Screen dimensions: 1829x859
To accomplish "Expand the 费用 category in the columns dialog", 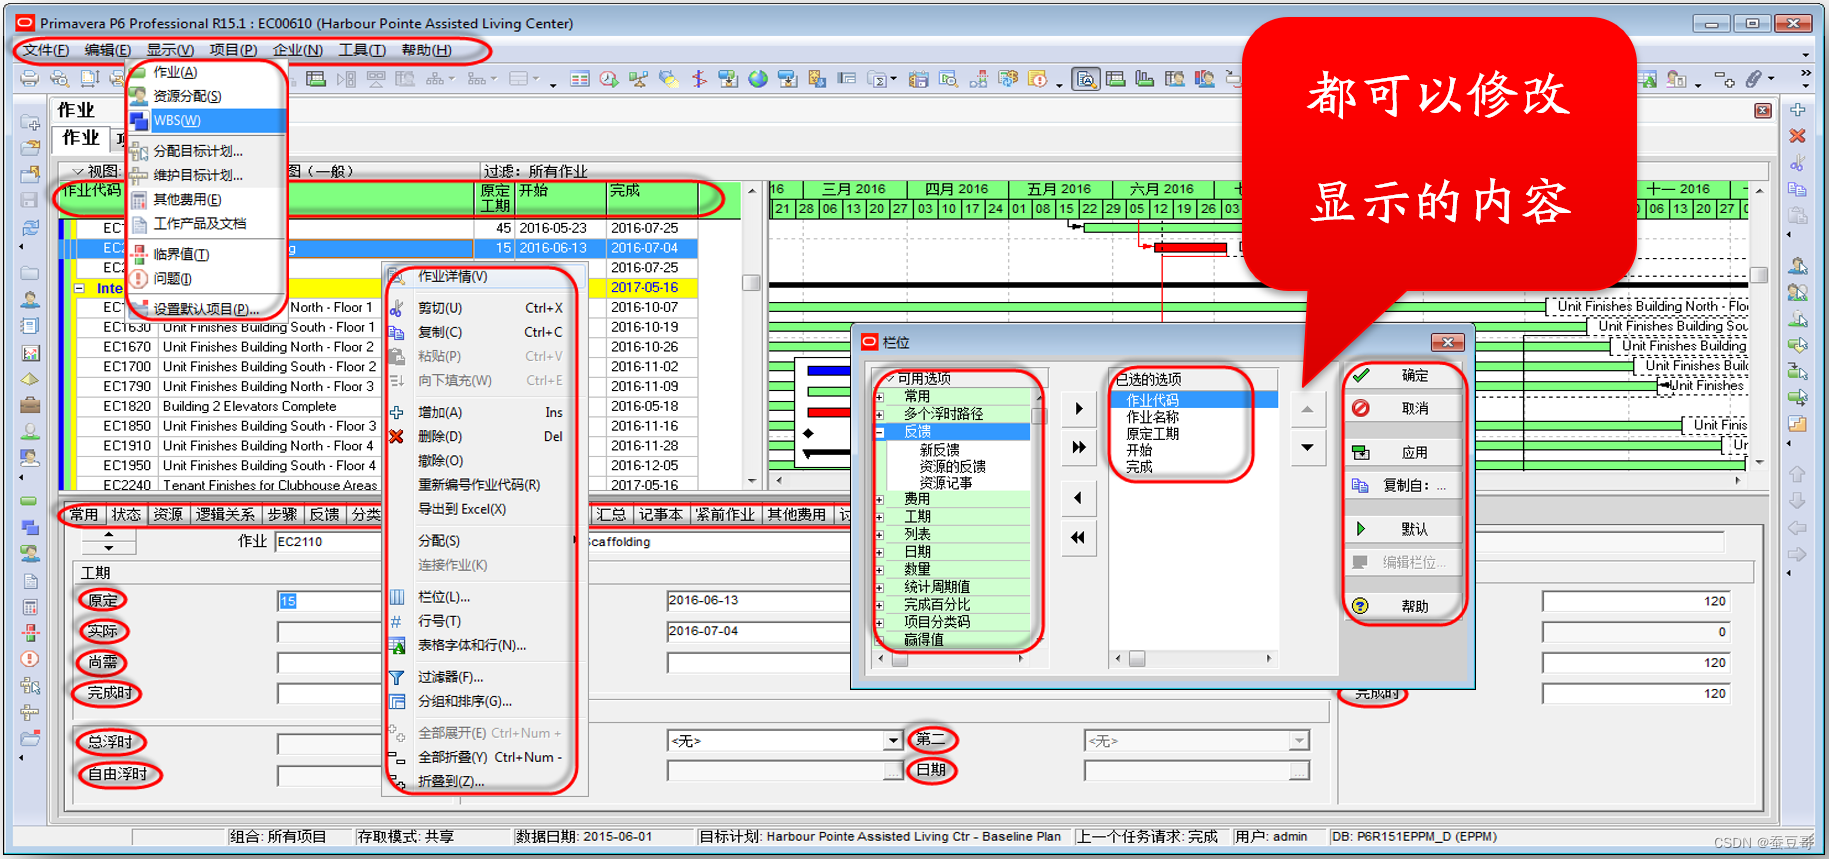I will point(880,499).
